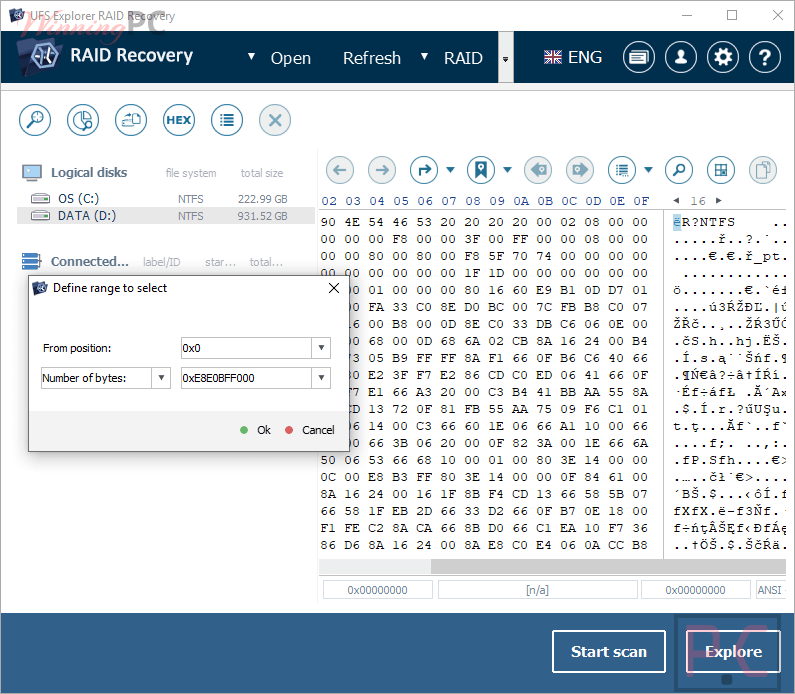
Task: Click the data inspector grid icon
Action: pos(720,170)
